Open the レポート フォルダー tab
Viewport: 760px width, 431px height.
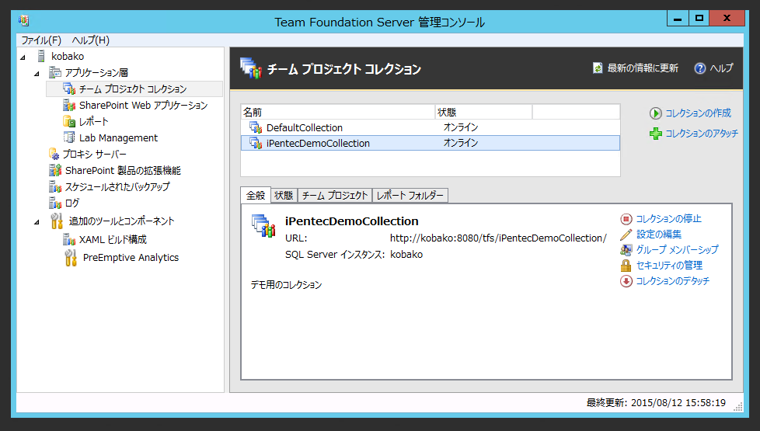coord(410,195)
